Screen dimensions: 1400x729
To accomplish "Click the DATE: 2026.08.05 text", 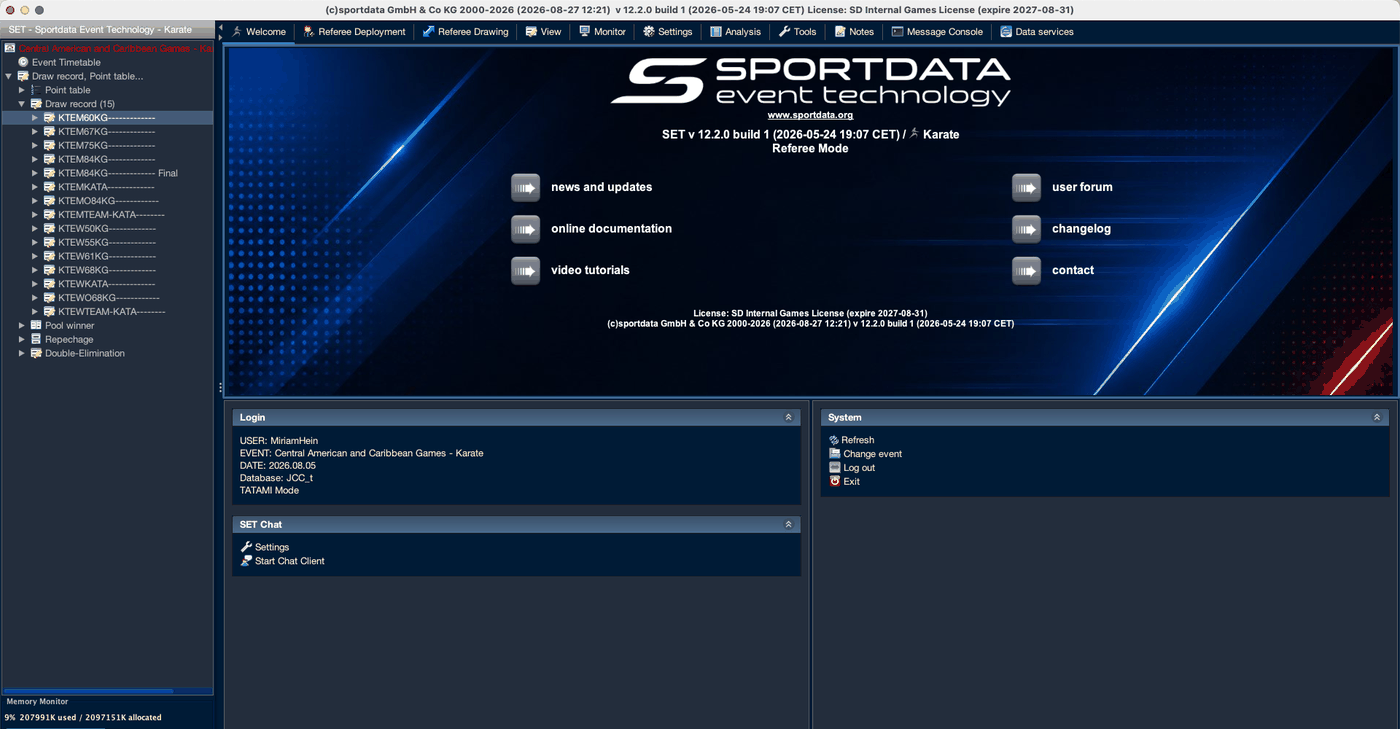I will 278,465.
